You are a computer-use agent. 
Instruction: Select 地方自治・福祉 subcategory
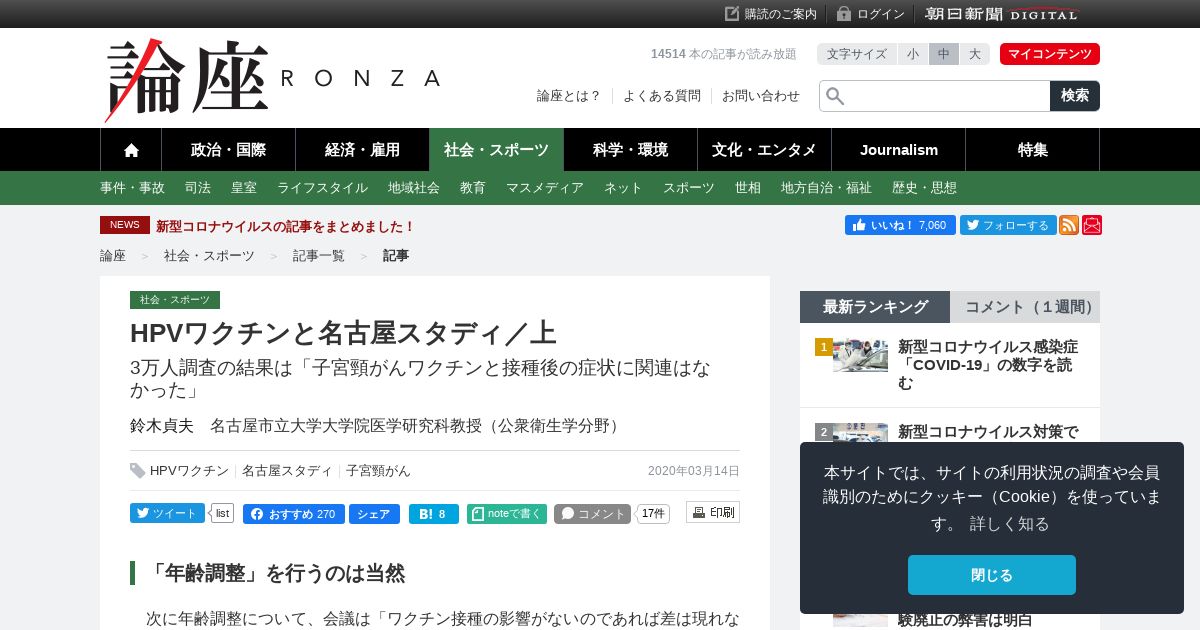[826, 188]
